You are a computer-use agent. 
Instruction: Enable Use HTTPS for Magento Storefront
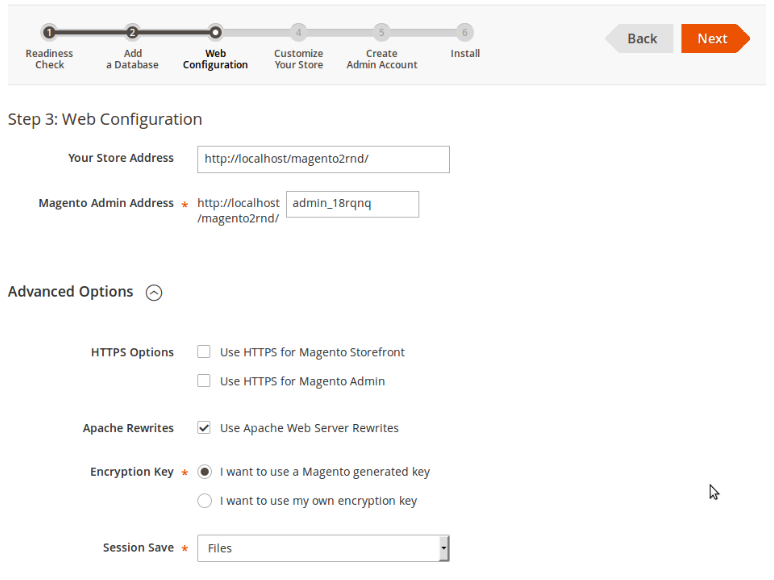click(x=204, y=351)
